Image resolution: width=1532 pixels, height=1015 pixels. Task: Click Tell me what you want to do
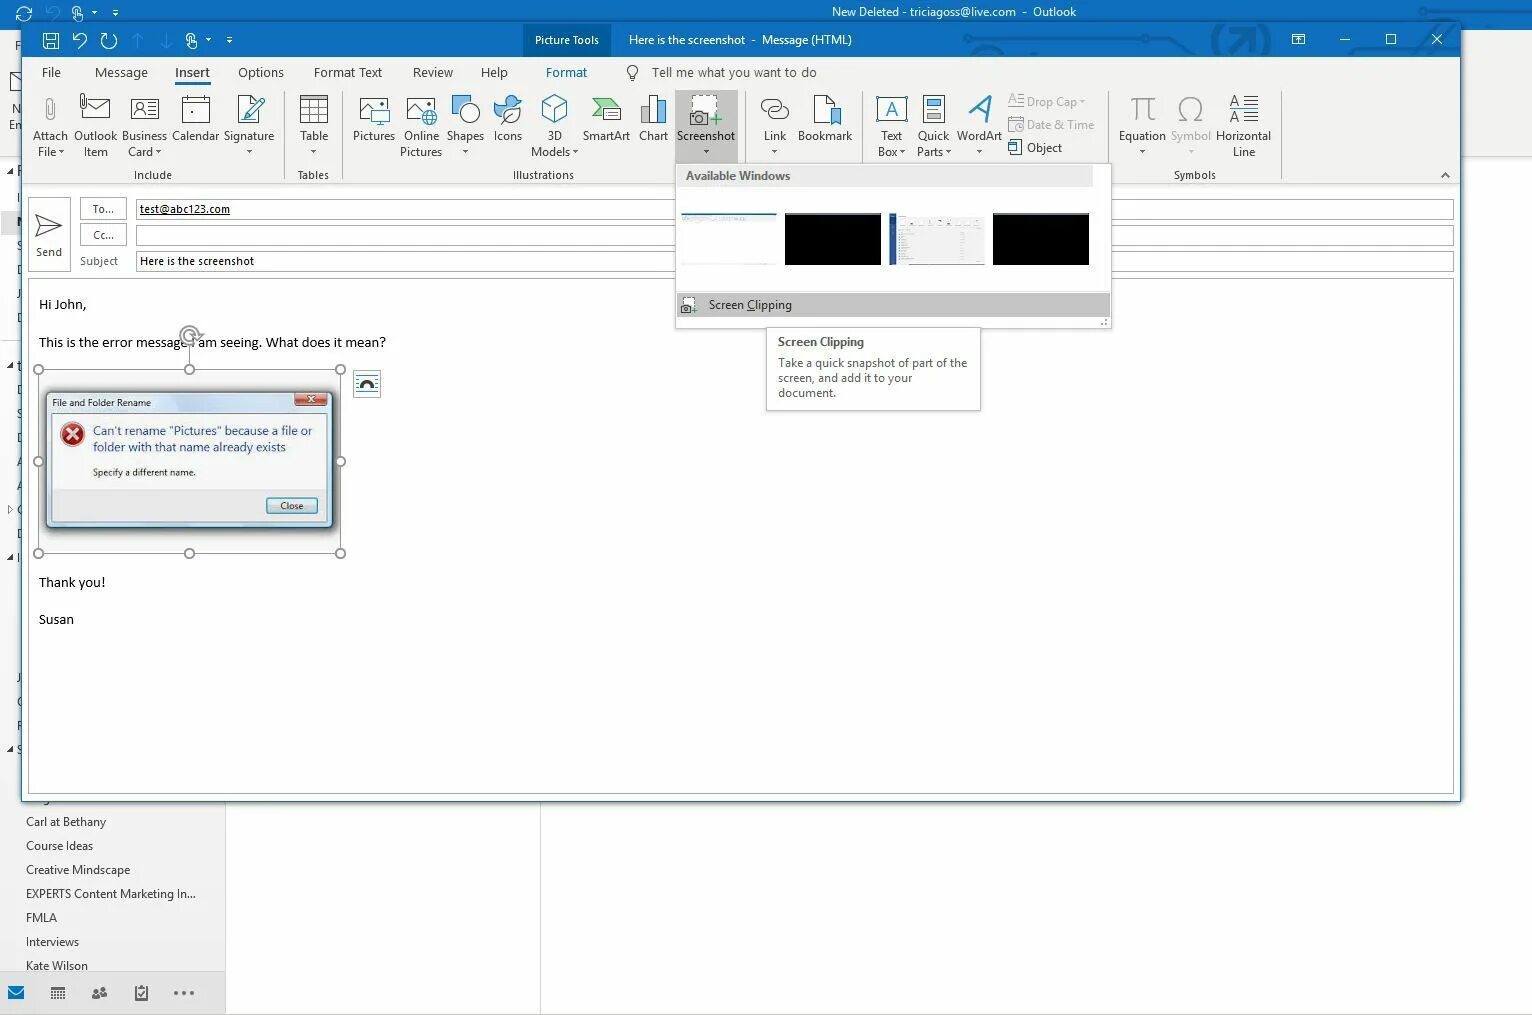click(x=733, y=72)
